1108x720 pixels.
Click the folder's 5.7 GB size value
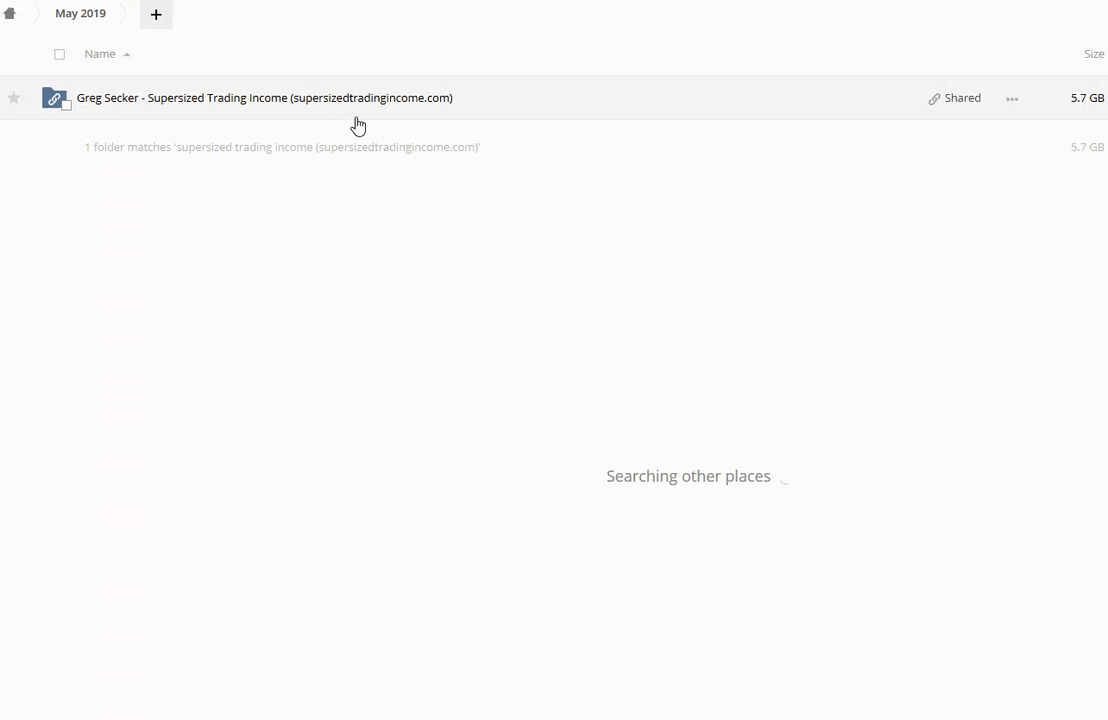point(1087,98)
